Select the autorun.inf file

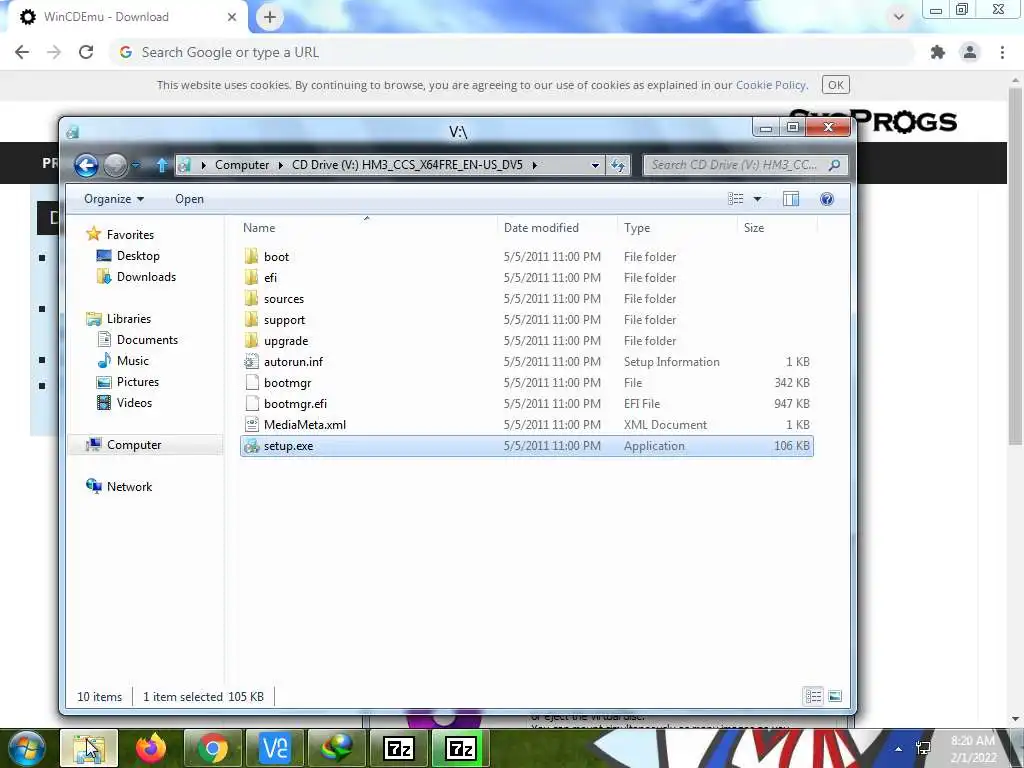coord(526,362)
